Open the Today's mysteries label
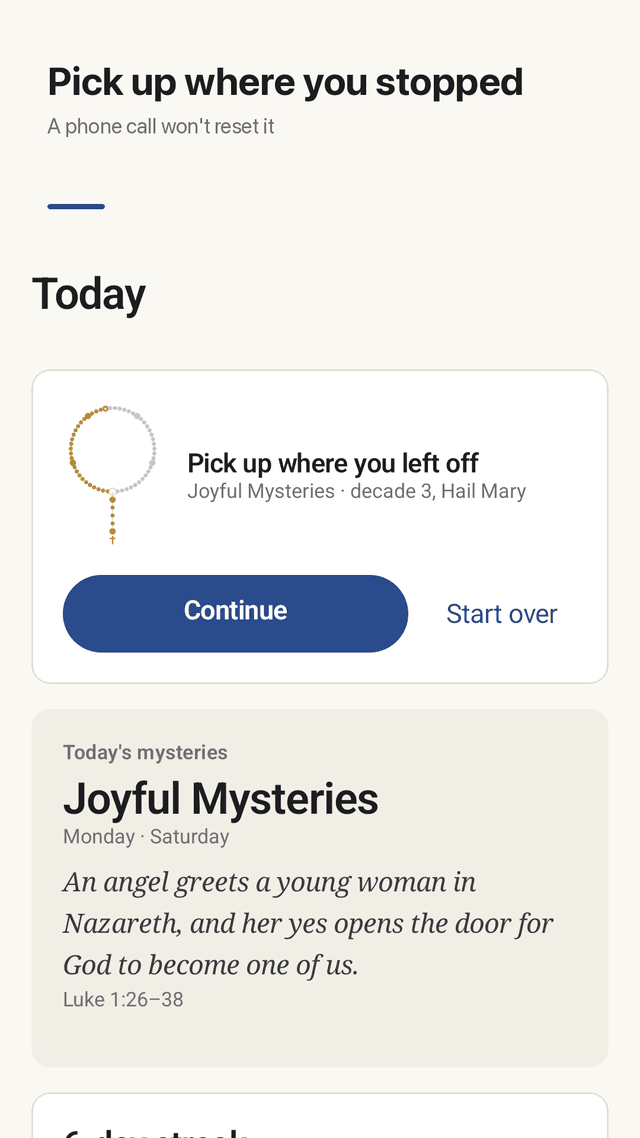 point(145,753)
